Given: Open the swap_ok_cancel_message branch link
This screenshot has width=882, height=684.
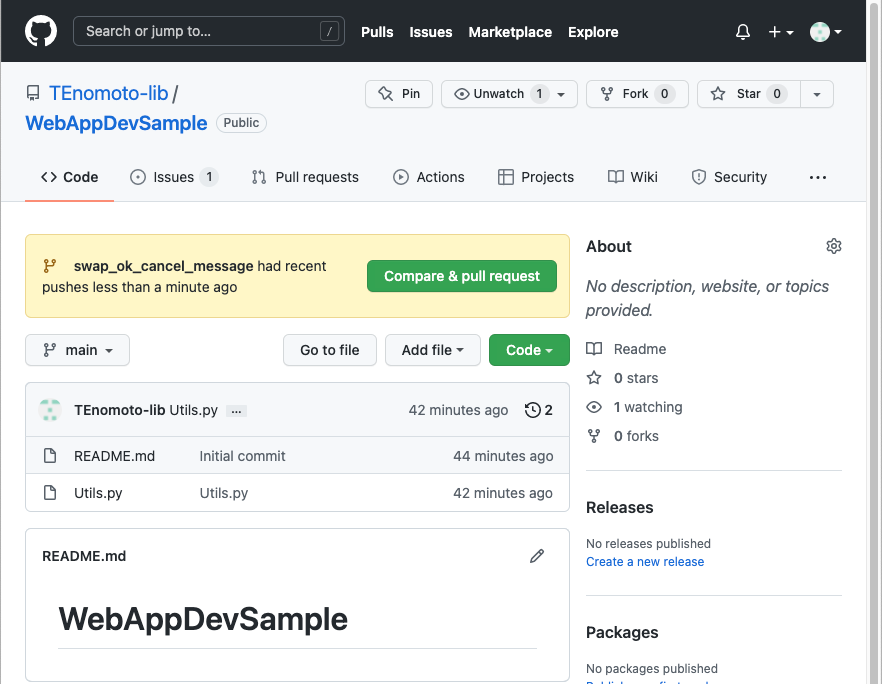Looking at the screenshot, I should pyautogui.click(x=164, y=266).
